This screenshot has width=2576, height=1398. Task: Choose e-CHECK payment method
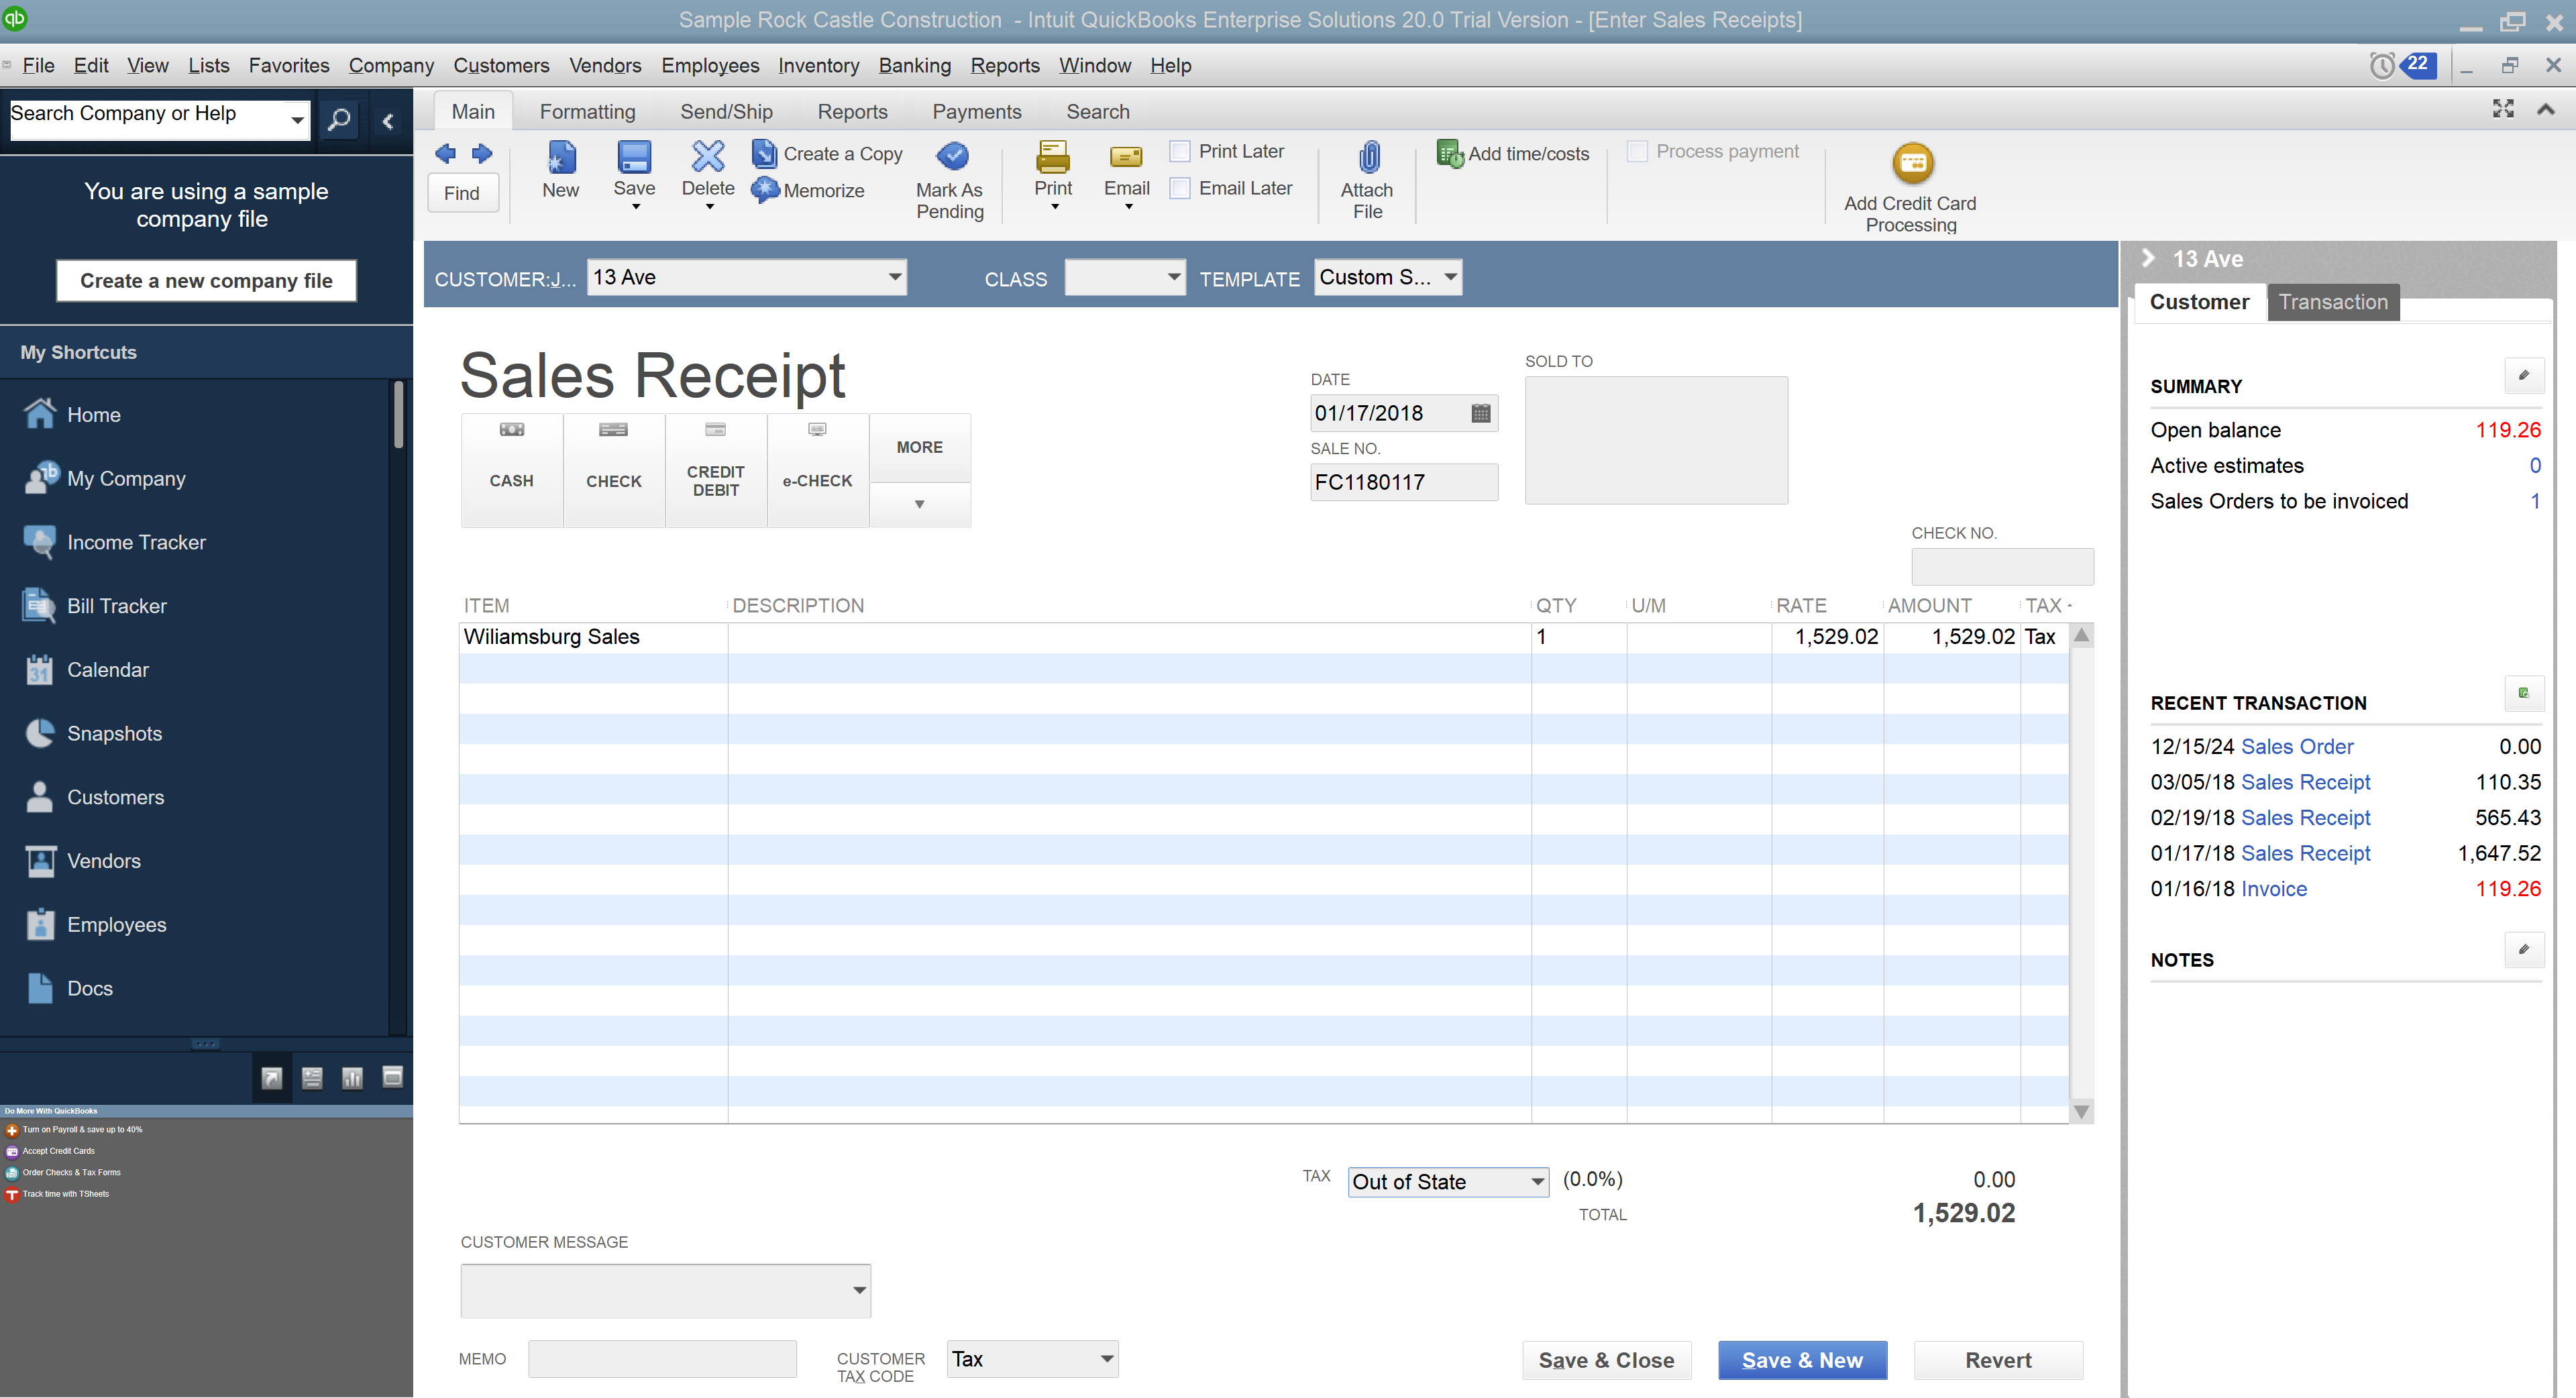[x=818, y=470]
